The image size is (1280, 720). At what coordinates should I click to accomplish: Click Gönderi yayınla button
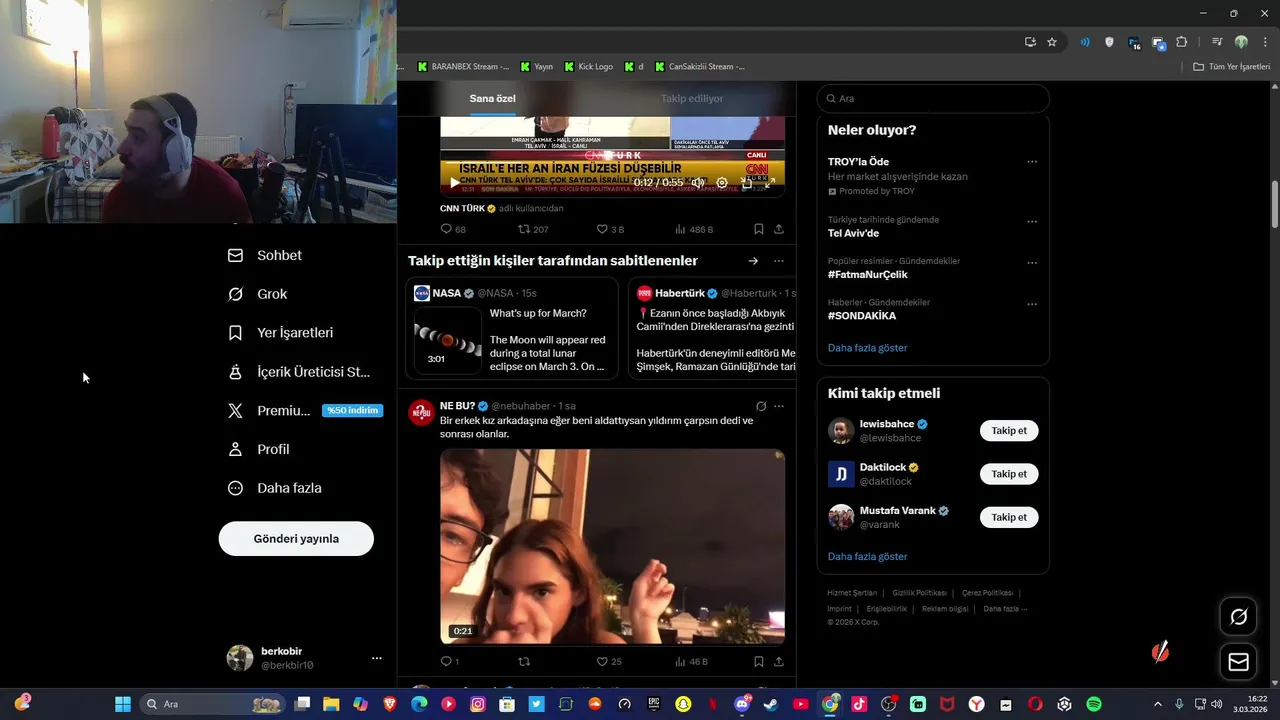pos(296,539)
